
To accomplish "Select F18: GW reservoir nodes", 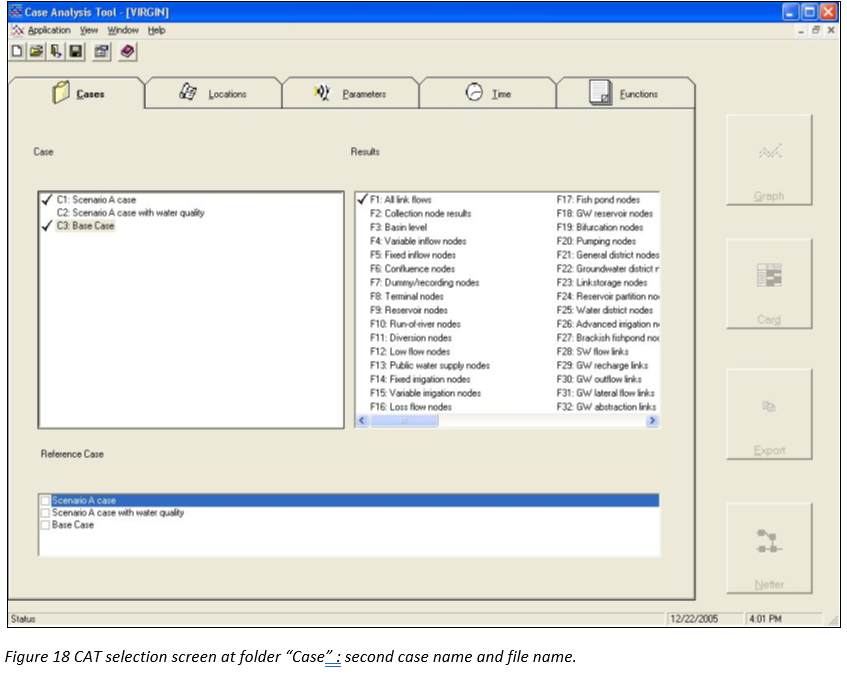I will [604, 213].
